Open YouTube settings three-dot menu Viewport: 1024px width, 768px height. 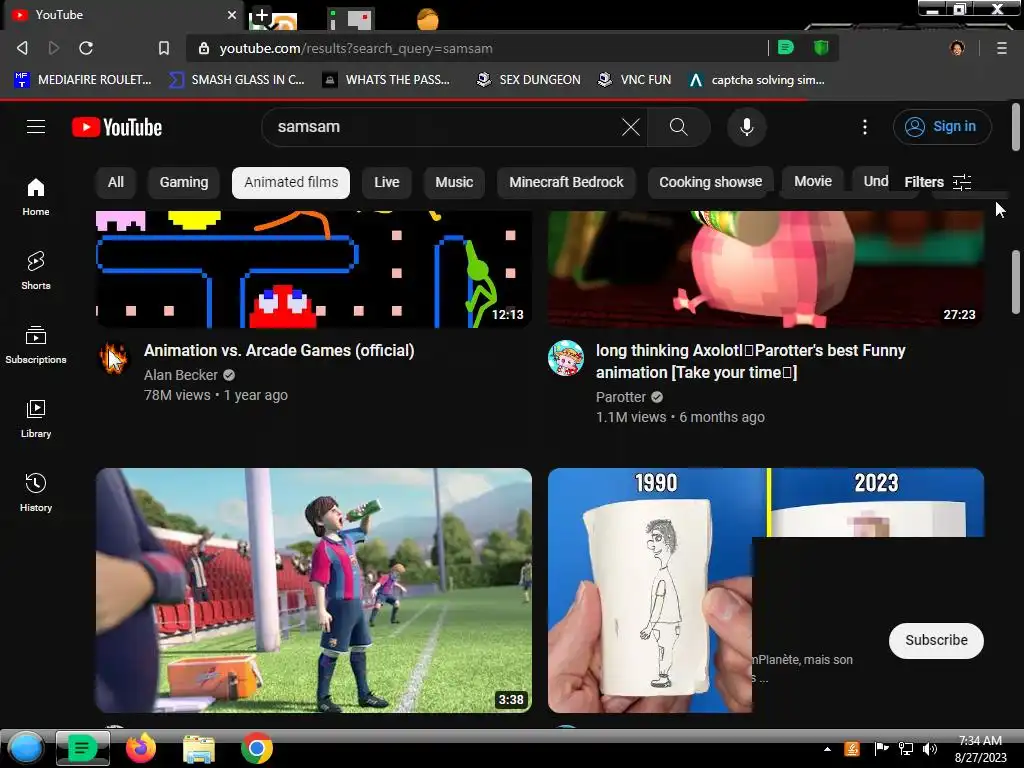[x=865, y=127]
